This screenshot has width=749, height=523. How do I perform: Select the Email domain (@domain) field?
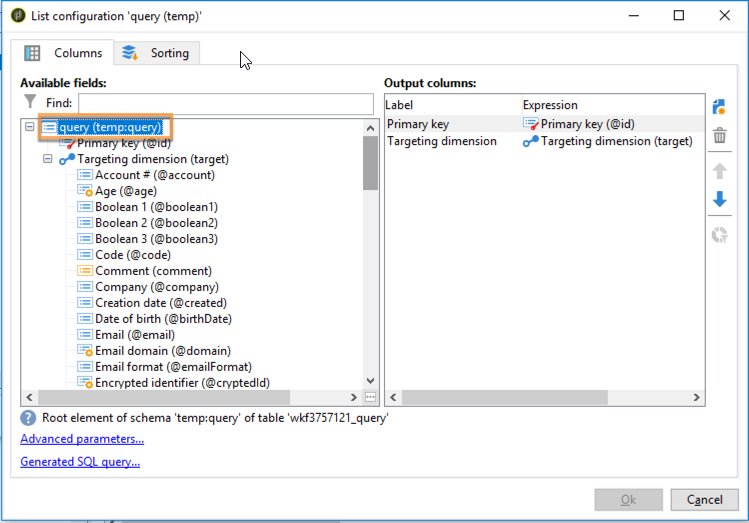[x=163, y=351]
